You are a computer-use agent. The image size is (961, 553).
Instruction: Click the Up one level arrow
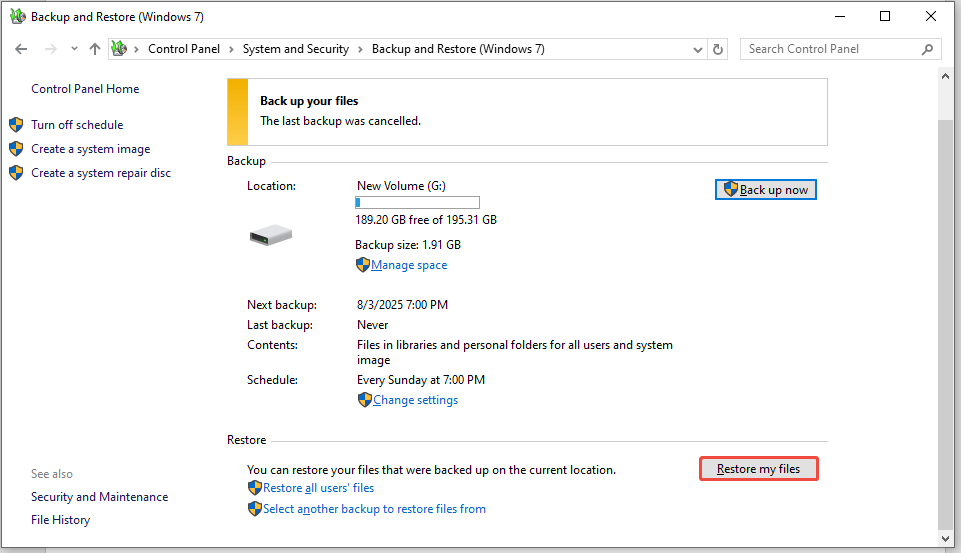click(x=95, y=49)
